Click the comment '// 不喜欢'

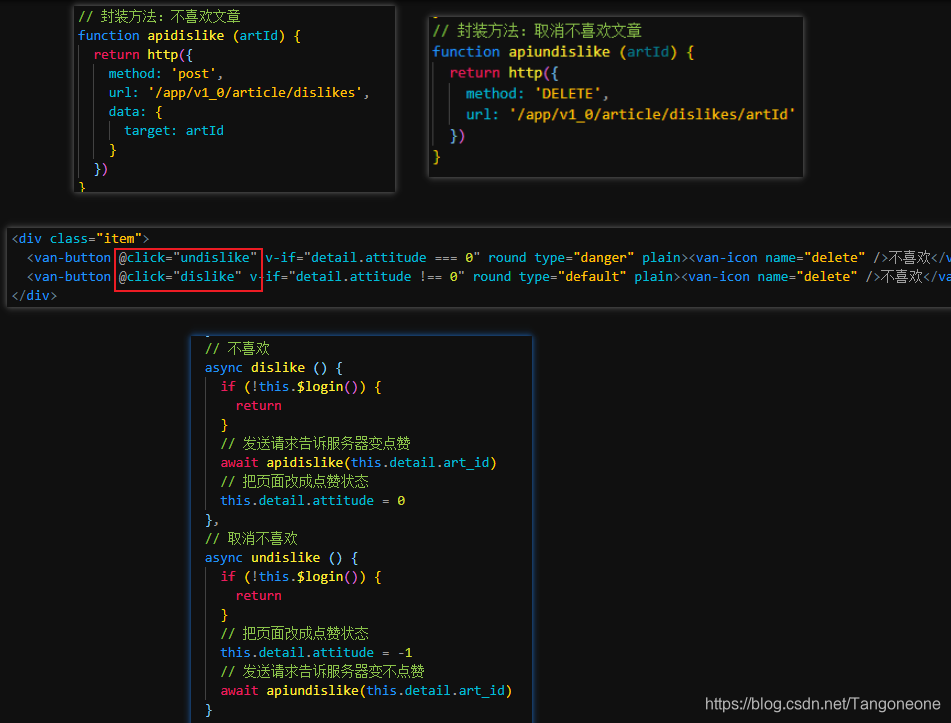[237, 349]
